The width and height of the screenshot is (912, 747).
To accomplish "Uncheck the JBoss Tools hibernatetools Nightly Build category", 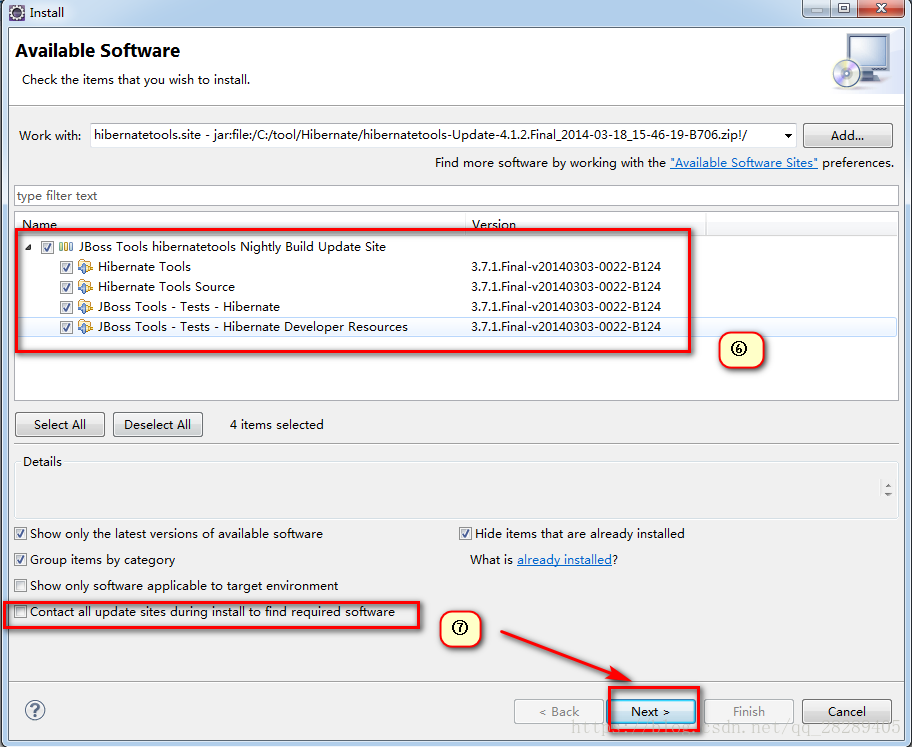I will click(47, 247).
